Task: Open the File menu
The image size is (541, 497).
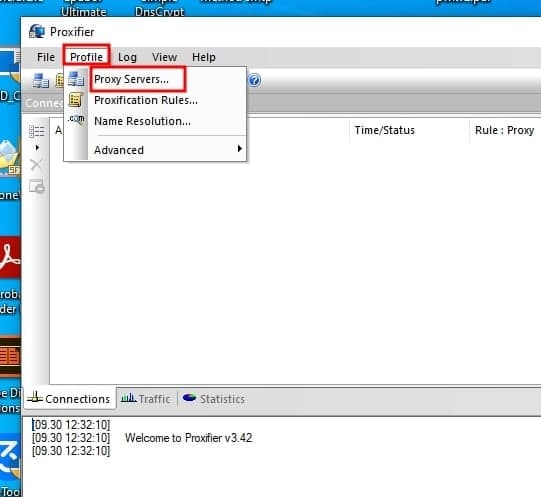Action: pos(46,57)
